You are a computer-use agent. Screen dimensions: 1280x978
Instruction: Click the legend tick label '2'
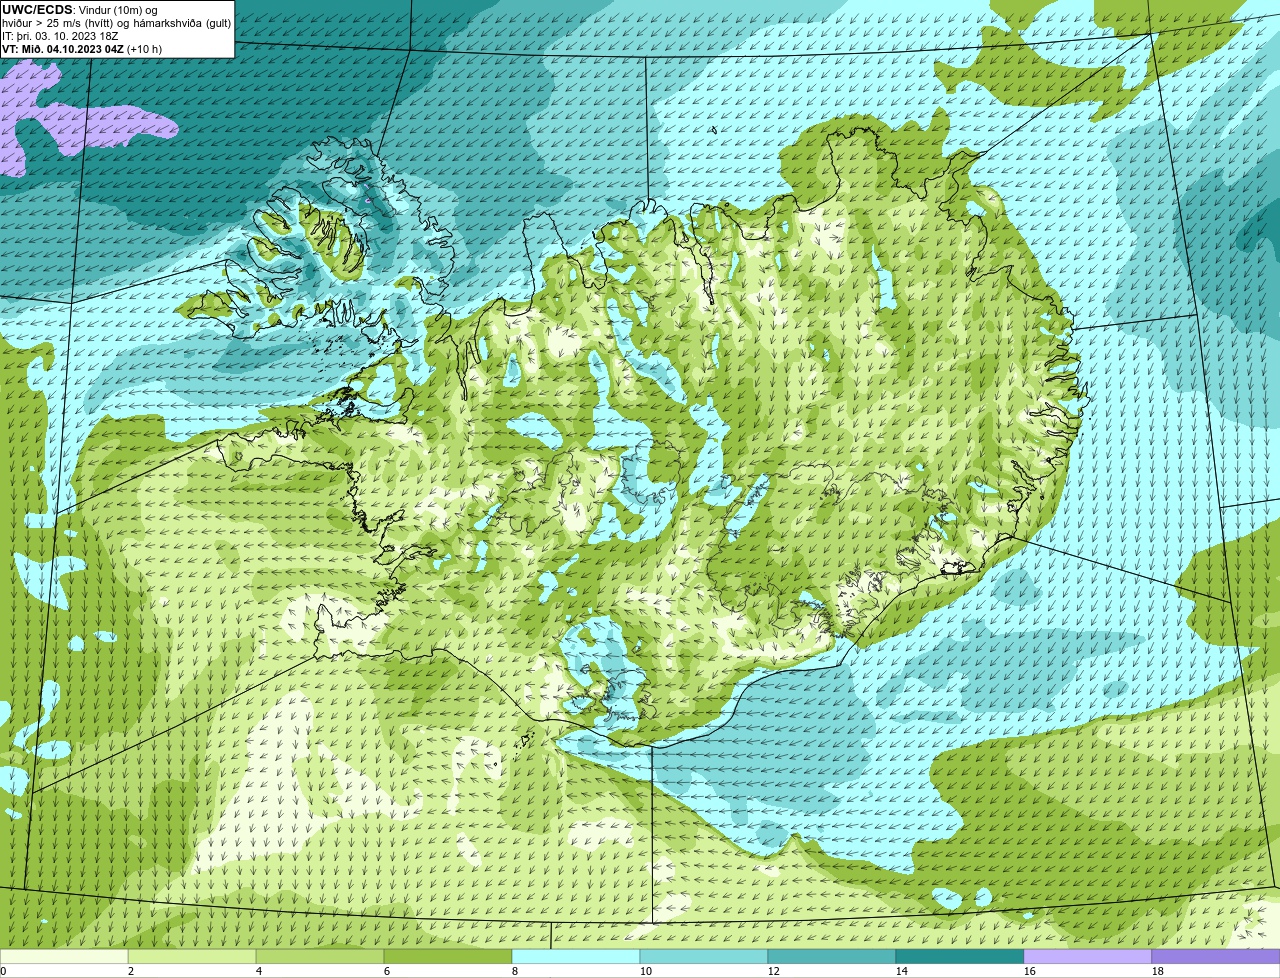[131, 971]
